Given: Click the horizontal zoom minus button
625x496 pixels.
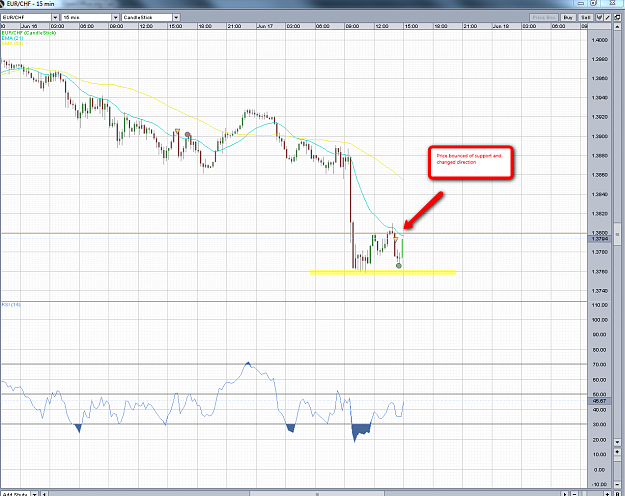Looking at the screenshot, I should click(x=574, y=494).
